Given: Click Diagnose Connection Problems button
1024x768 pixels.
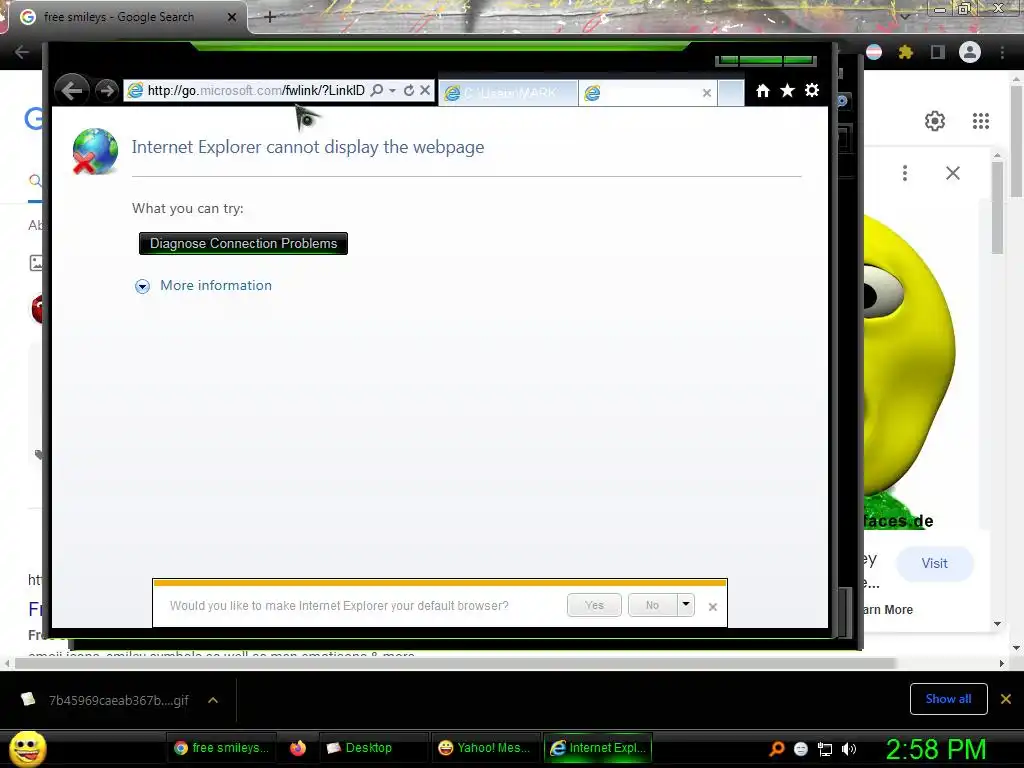Looking at the screenshot, I should pyautogui.click(x=243, y=244).
